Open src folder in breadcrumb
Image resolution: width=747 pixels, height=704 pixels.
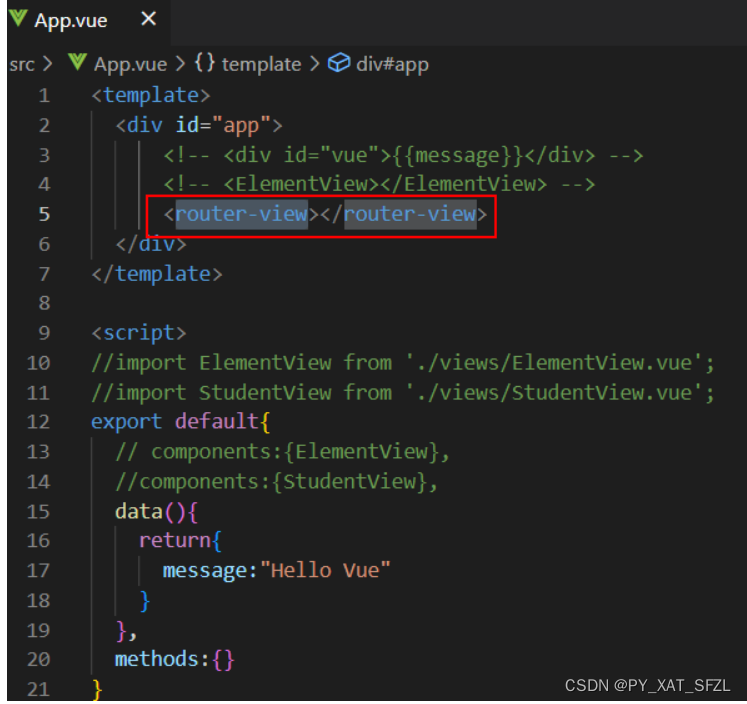click(22, 64)
